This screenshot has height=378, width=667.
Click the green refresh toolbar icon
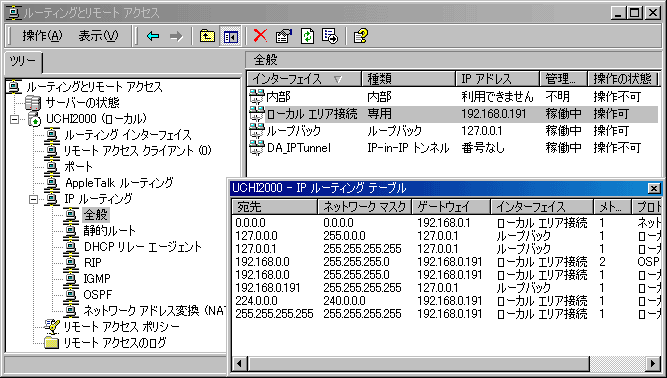coord(307,36)
